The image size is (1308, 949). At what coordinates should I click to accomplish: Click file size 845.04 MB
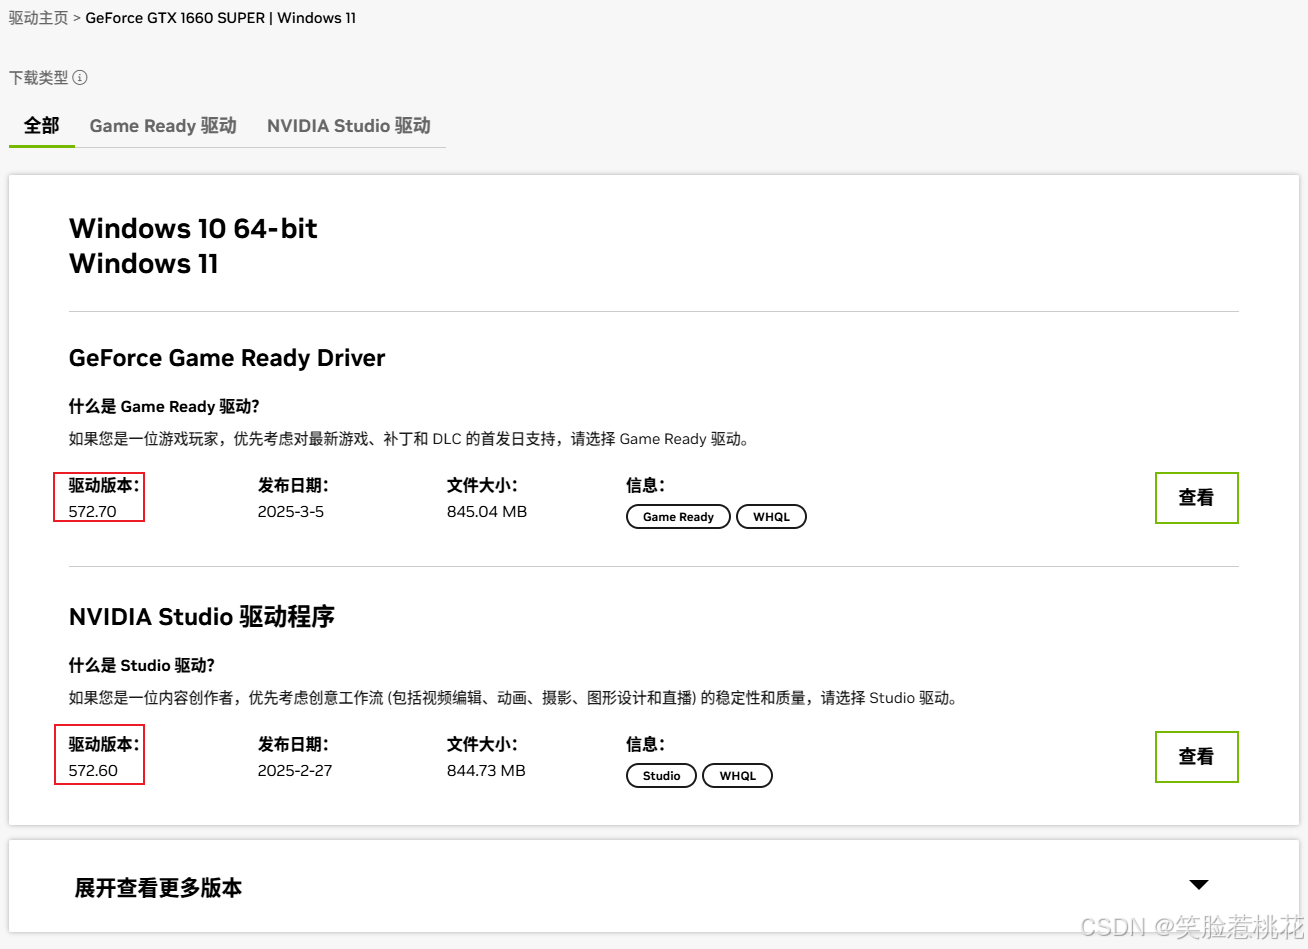(487, 512)
